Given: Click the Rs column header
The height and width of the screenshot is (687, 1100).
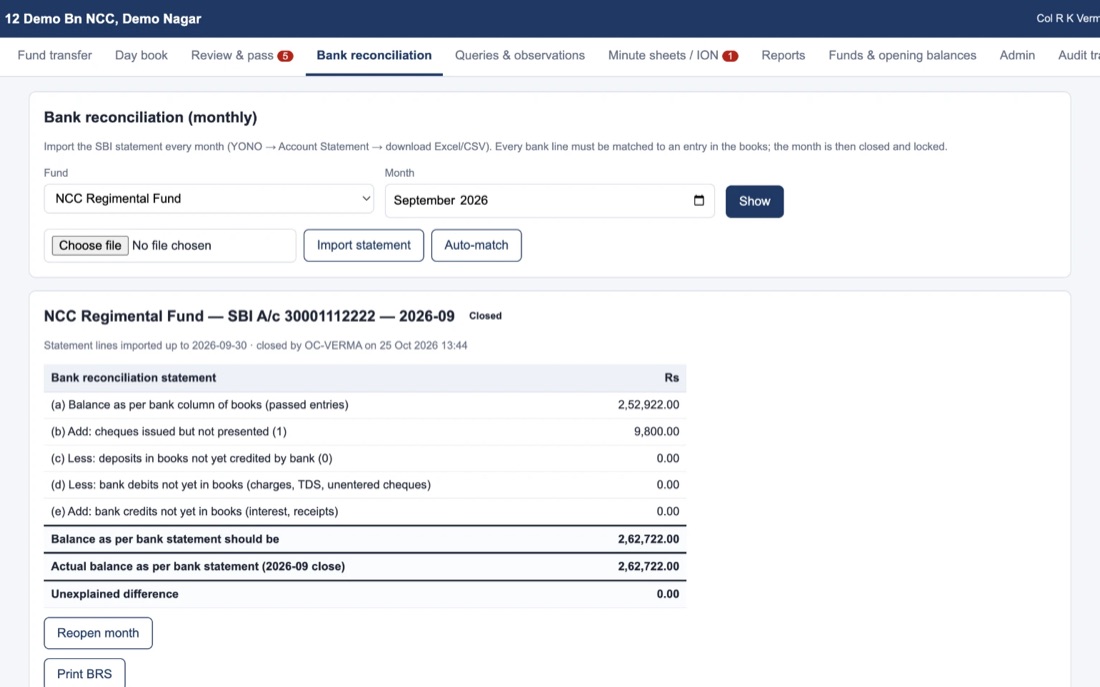Looking at the screenshot, I should (671, 378).
